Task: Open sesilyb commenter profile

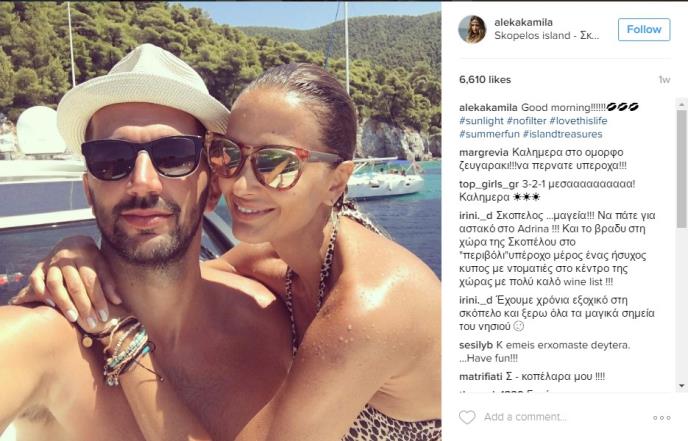Action: 476,345
